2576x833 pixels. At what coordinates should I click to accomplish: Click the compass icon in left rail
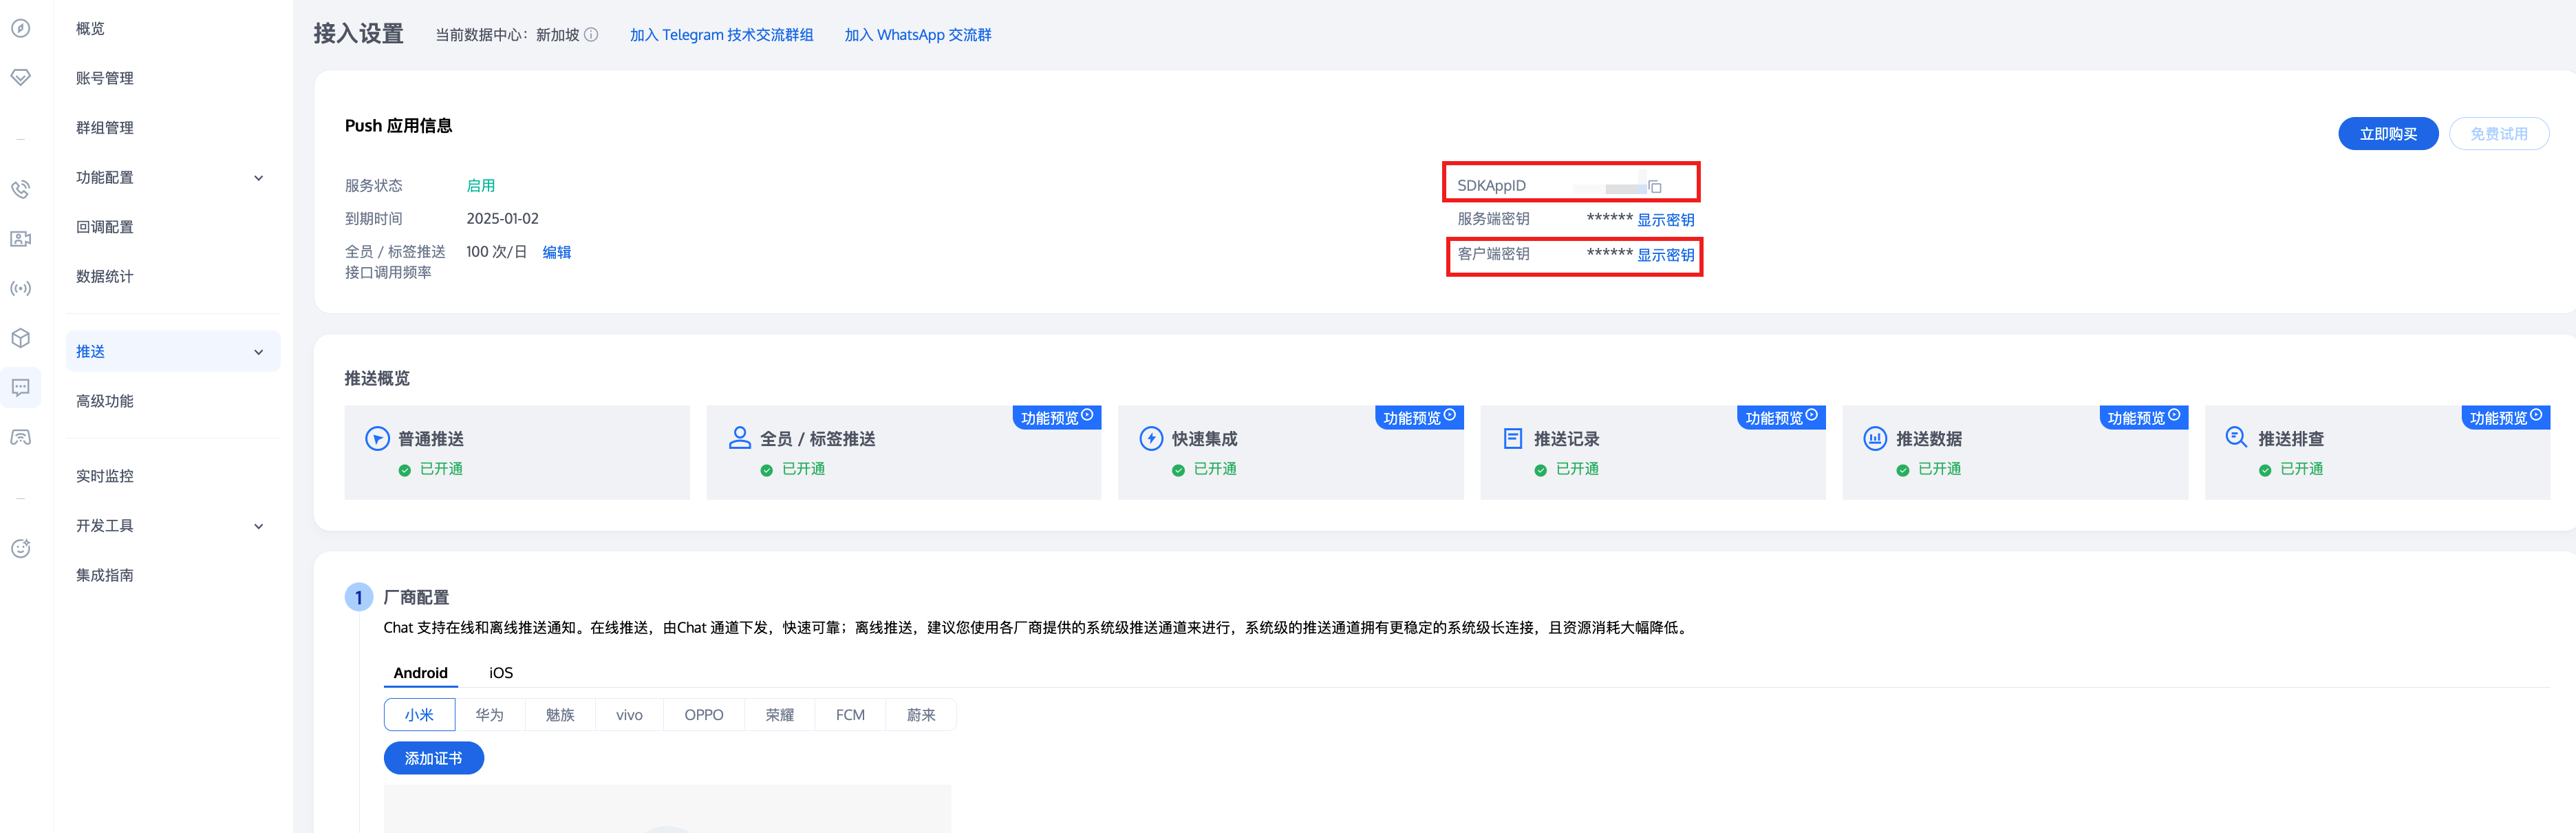(20, 28)
